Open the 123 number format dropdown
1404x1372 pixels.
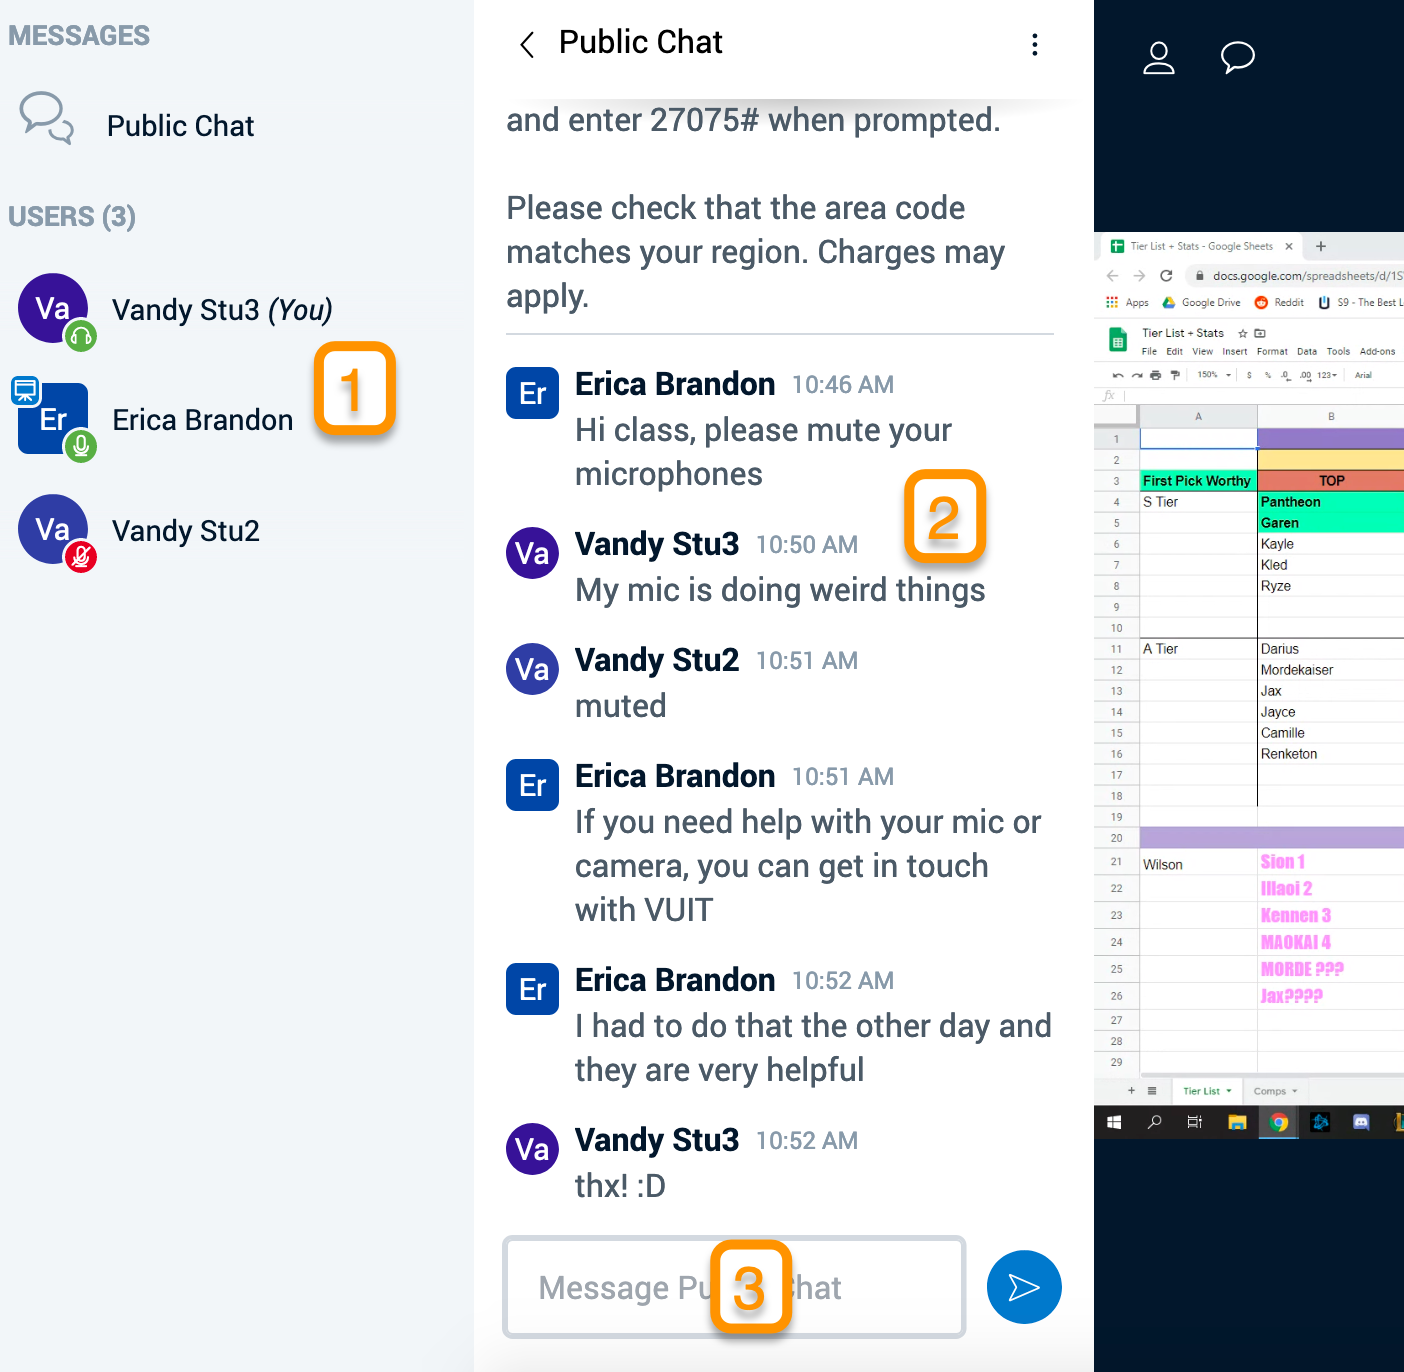click(1327, 375)
